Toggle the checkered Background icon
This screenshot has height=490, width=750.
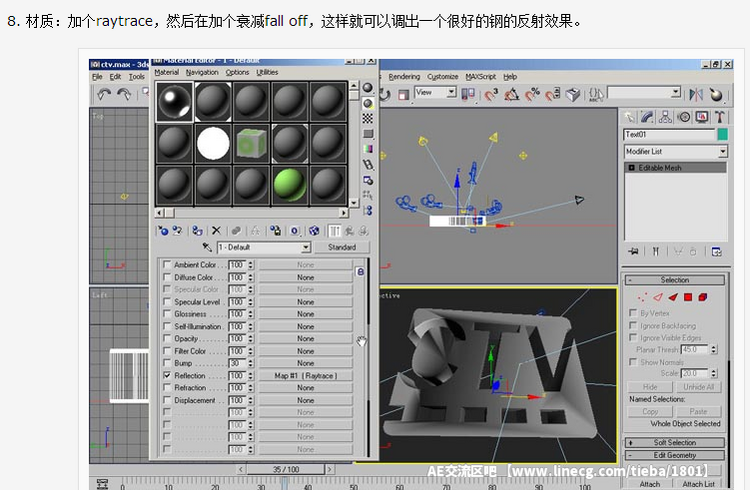tap(367, 118)
